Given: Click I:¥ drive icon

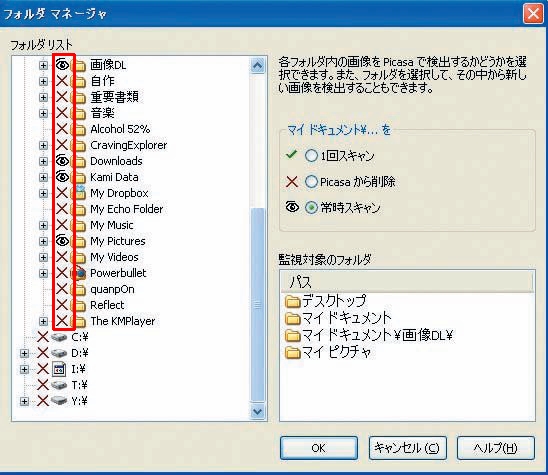Looking at the screenshot, I should tap(59, 369).
